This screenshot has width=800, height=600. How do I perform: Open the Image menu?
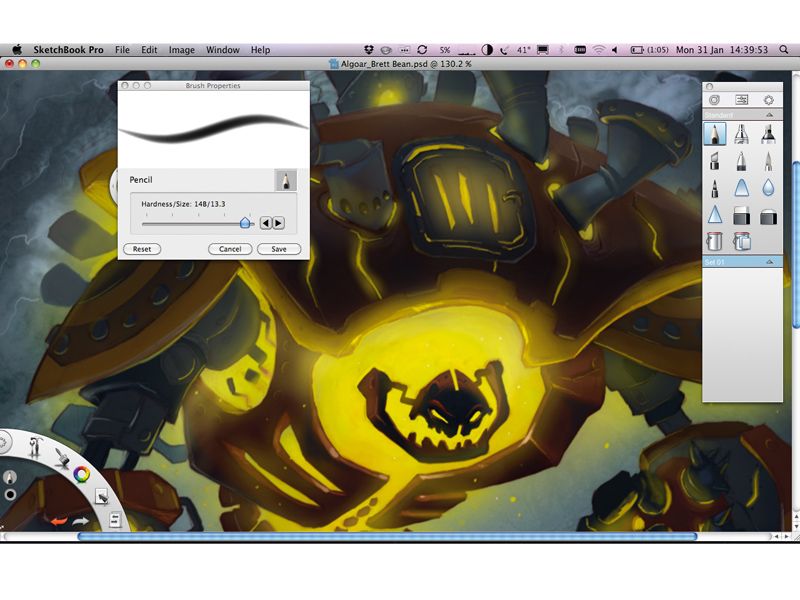[182, 49]
